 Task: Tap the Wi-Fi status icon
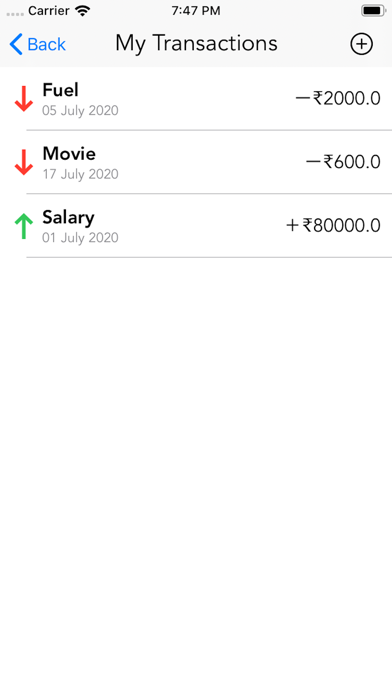coord(83,11)
